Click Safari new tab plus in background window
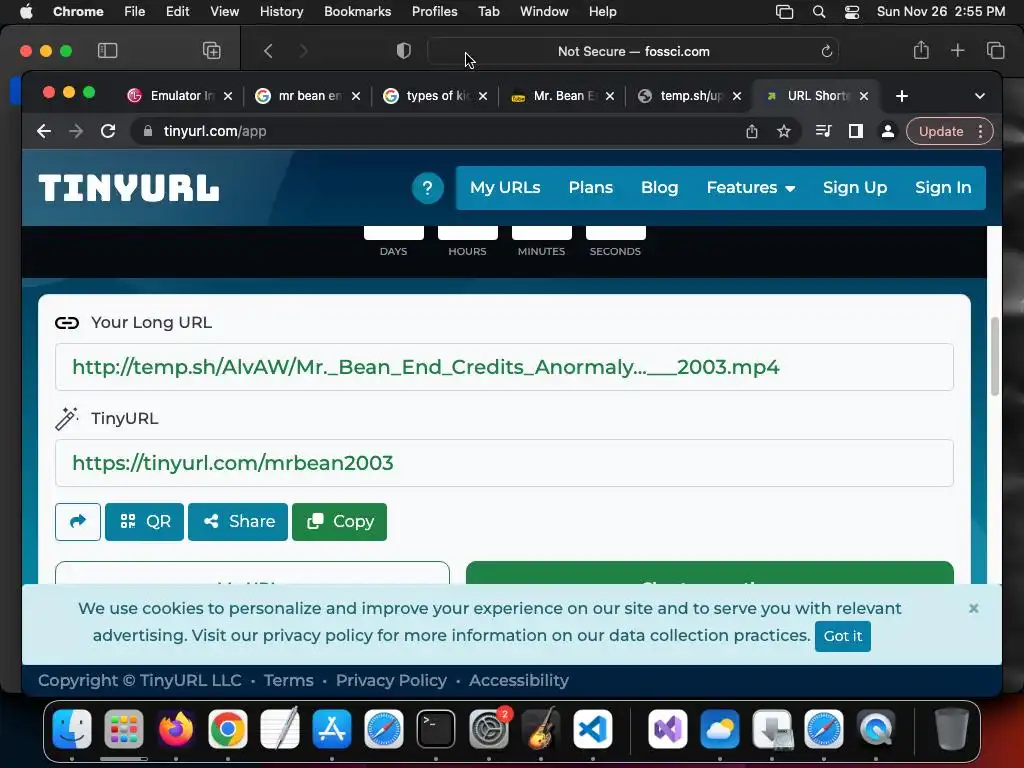The image size is (1024, 768). (957, 51)
